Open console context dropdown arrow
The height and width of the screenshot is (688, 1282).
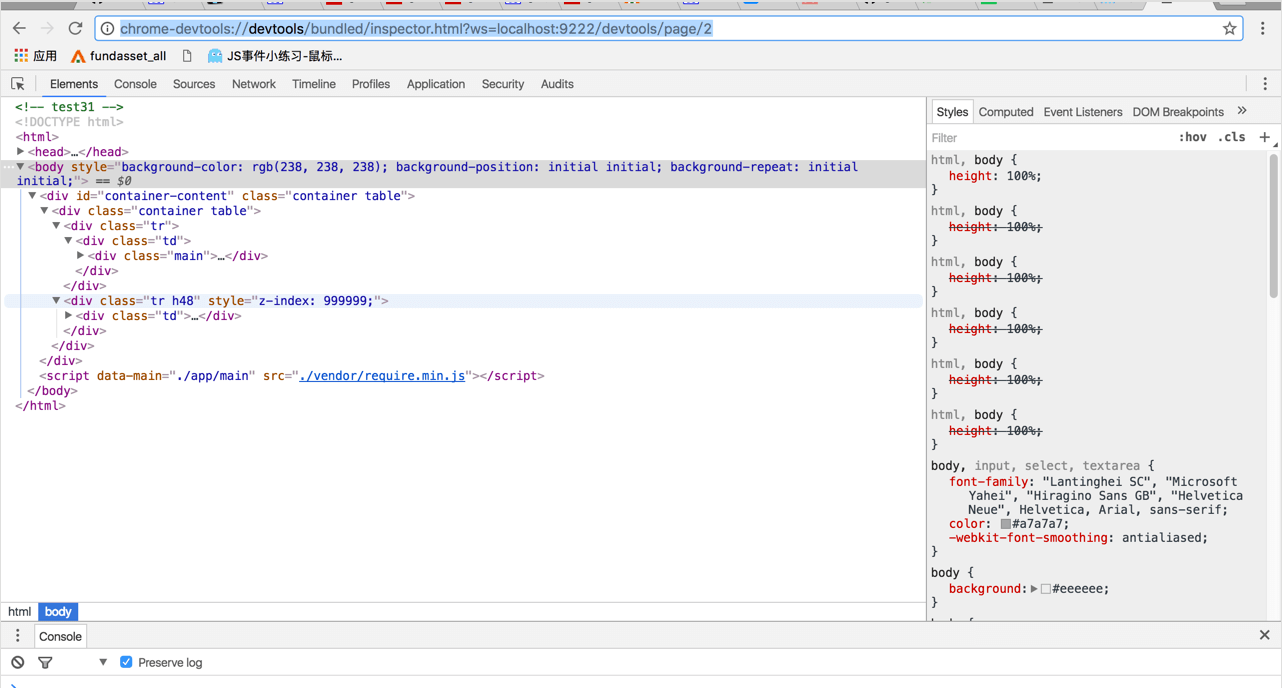(x=103, y=662)
